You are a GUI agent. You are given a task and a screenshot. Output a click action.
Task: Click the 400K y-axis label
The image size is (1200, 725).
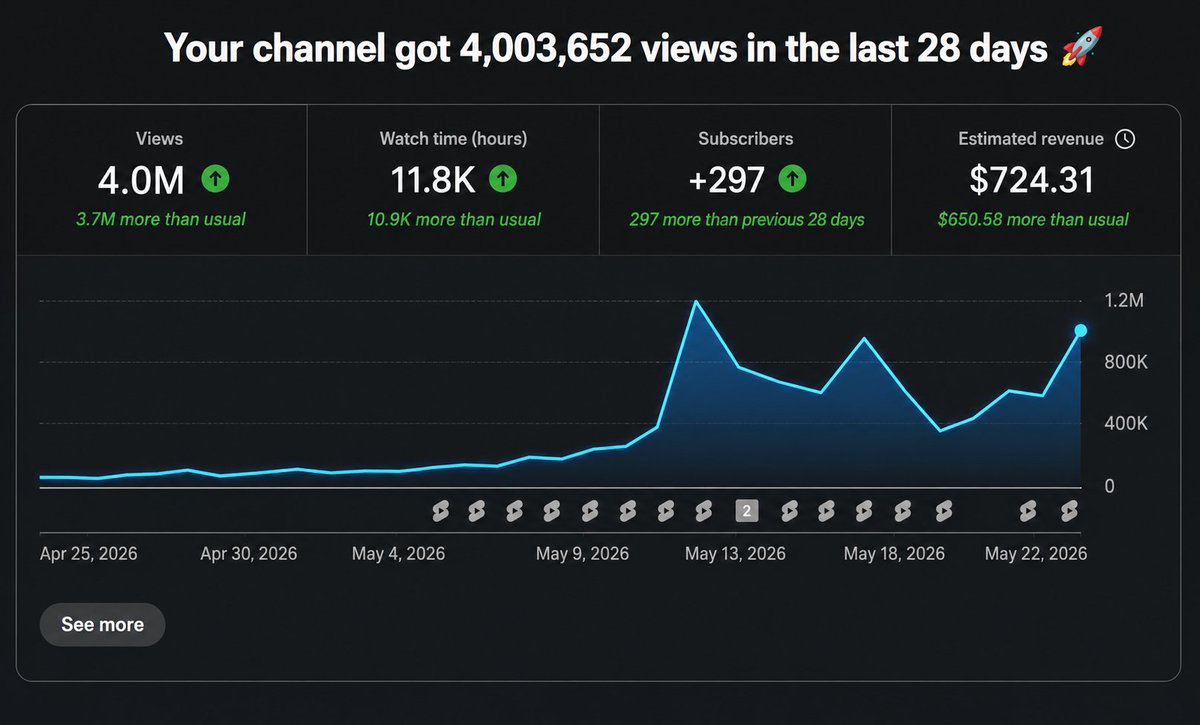(1125, 424)
